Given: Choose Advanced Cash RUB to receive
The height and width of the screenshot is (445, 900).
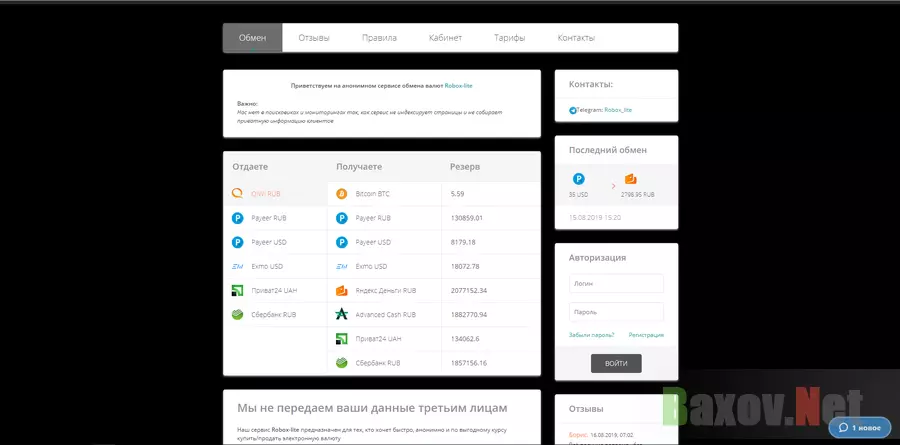Looking at the screenshot, I should tap(385, 315).
